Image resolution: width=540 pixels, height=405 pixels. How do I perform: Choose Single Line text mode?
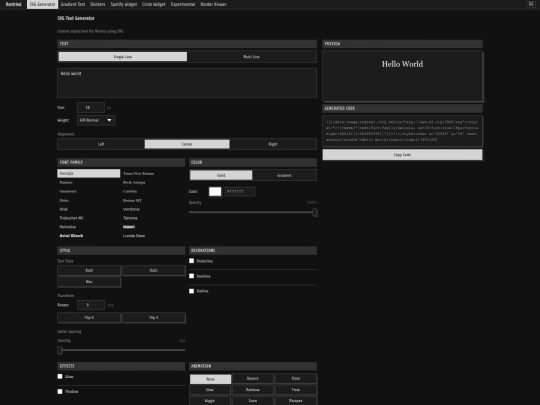point(123,56)
